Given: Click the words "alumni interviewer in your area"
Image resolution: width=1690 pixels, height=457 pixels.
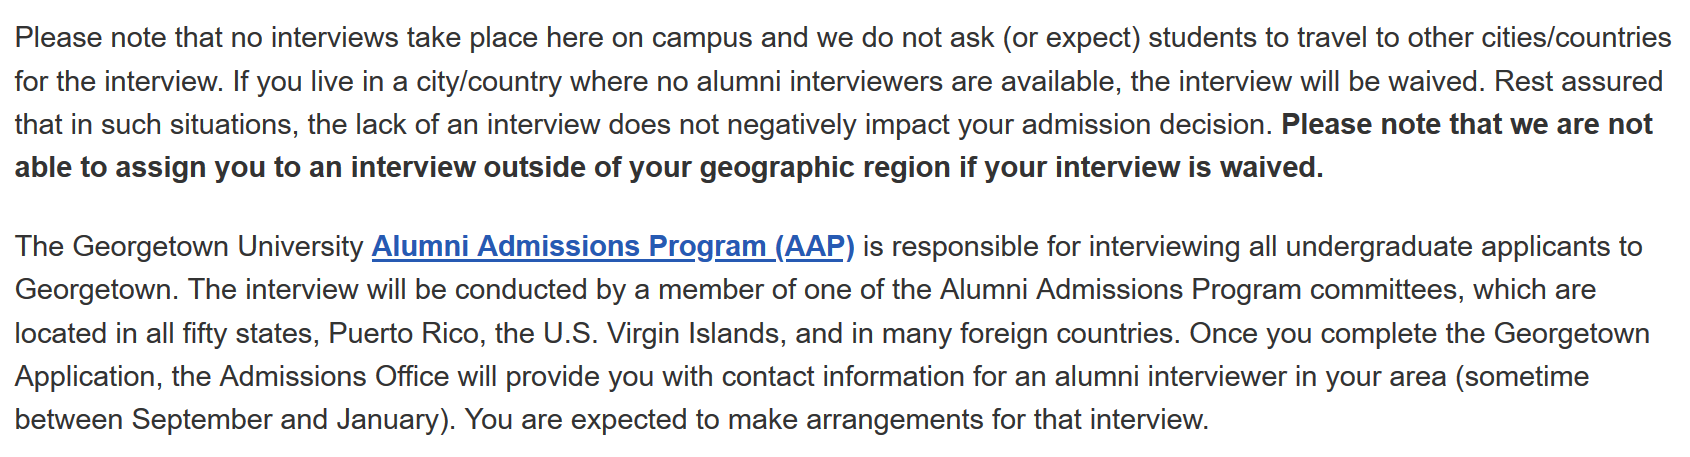Looking at the screenshot, I should point(1250,376).
